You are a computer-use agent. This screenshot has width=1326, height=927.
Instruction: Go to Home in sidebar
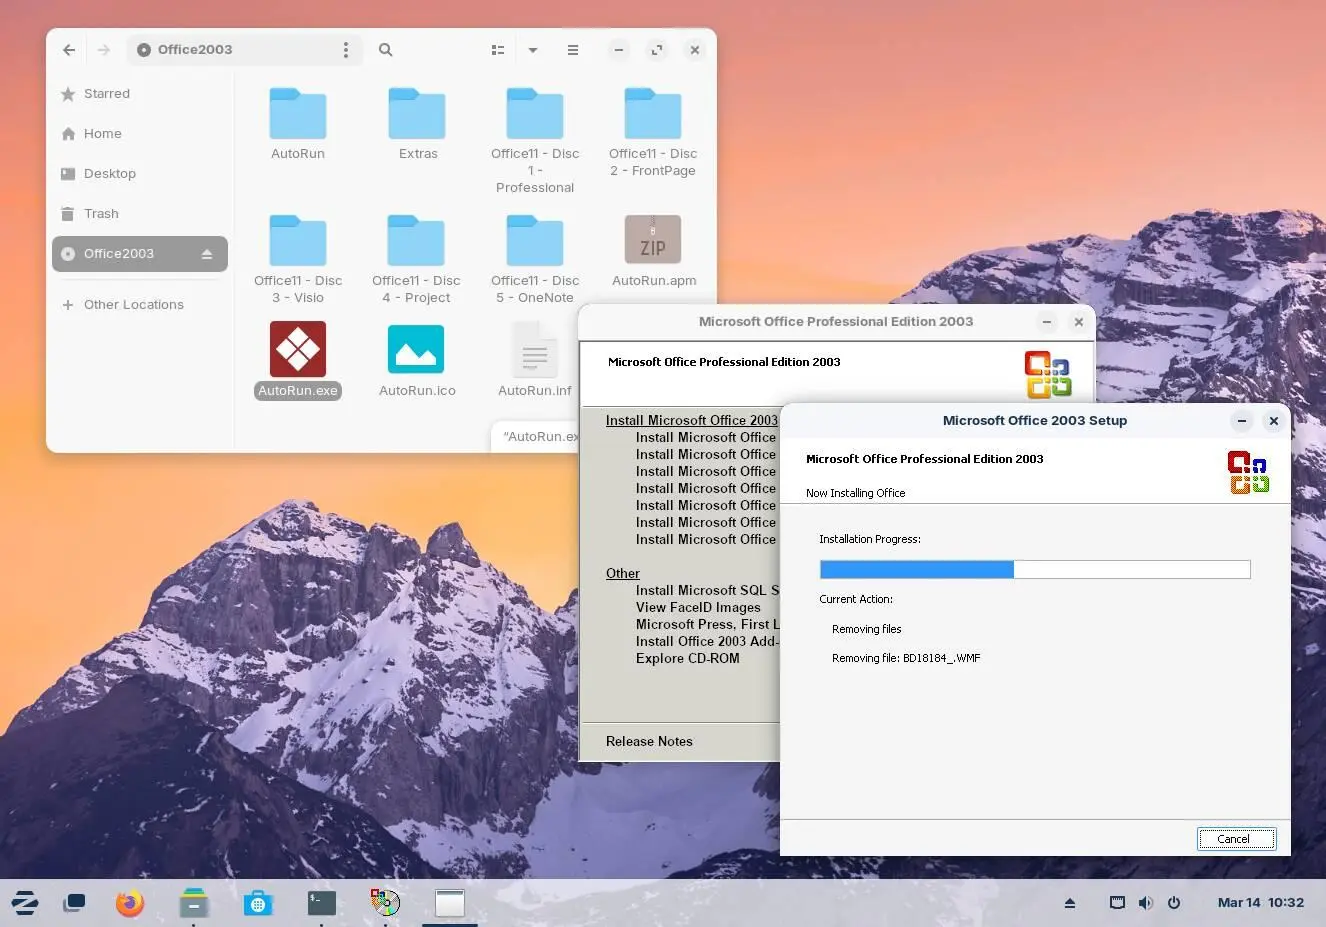click(140, 134)
